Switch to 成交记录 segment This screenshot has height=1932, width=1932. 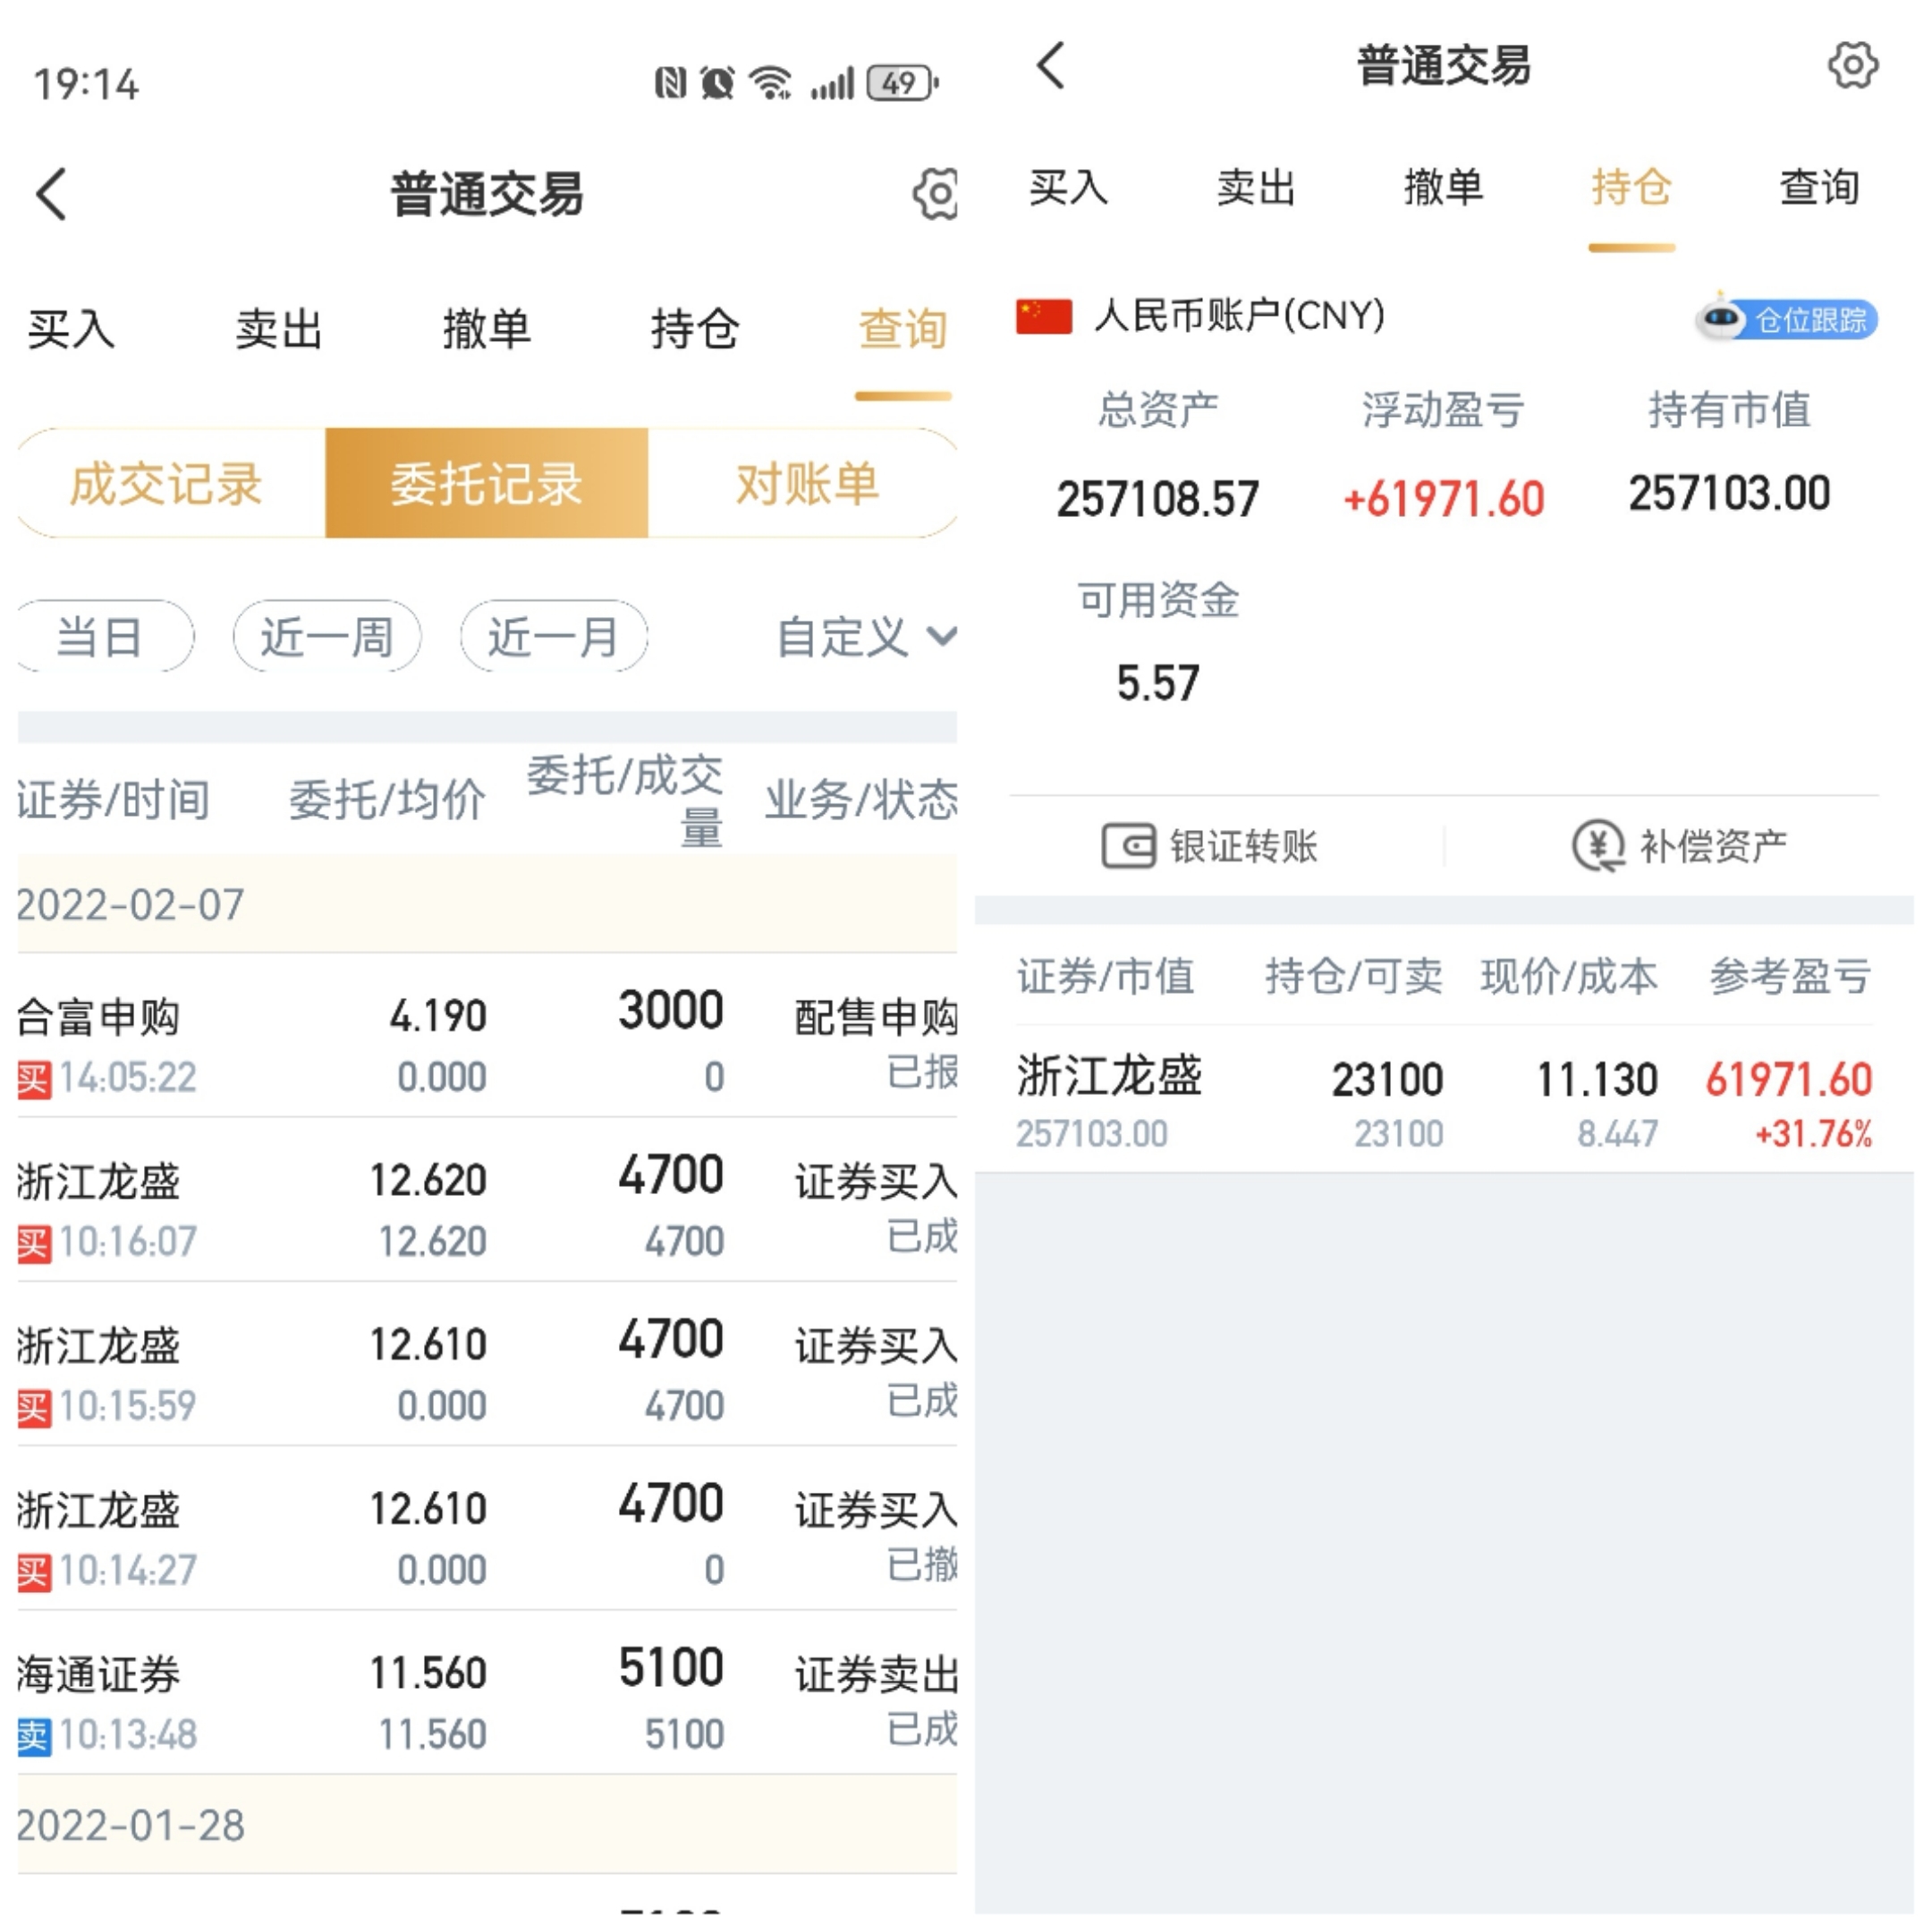tap(166, 484)
